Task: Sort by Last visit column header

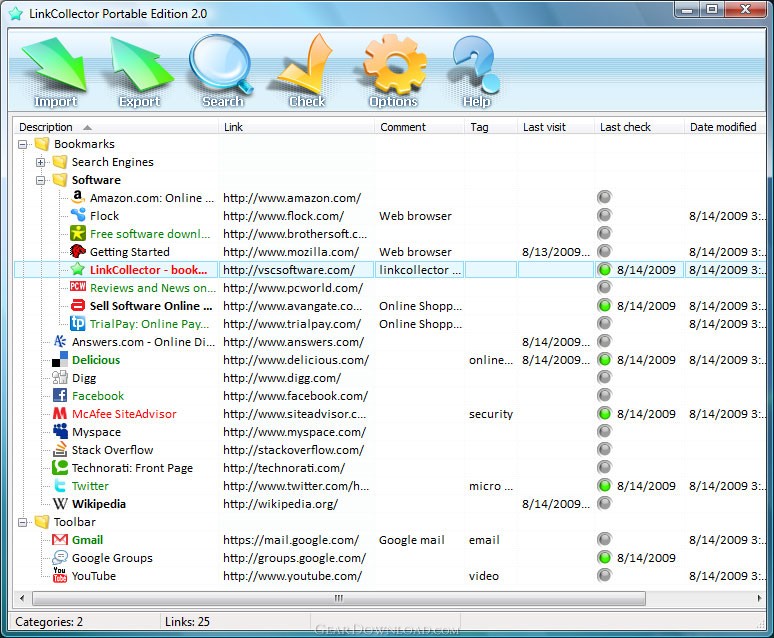Action: coord(555,127)
